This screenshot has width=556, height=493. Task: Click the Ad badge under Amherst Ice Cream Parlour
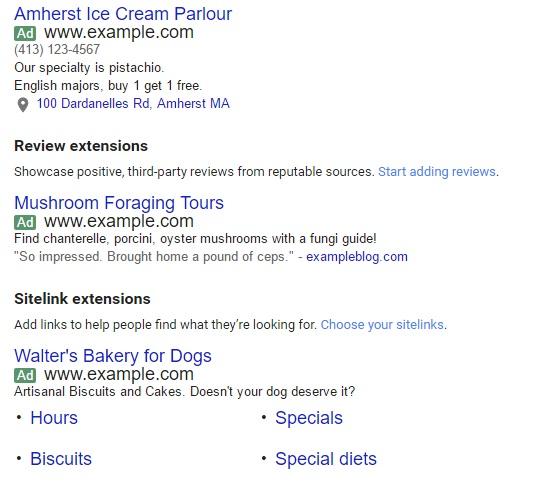[25, 34]
